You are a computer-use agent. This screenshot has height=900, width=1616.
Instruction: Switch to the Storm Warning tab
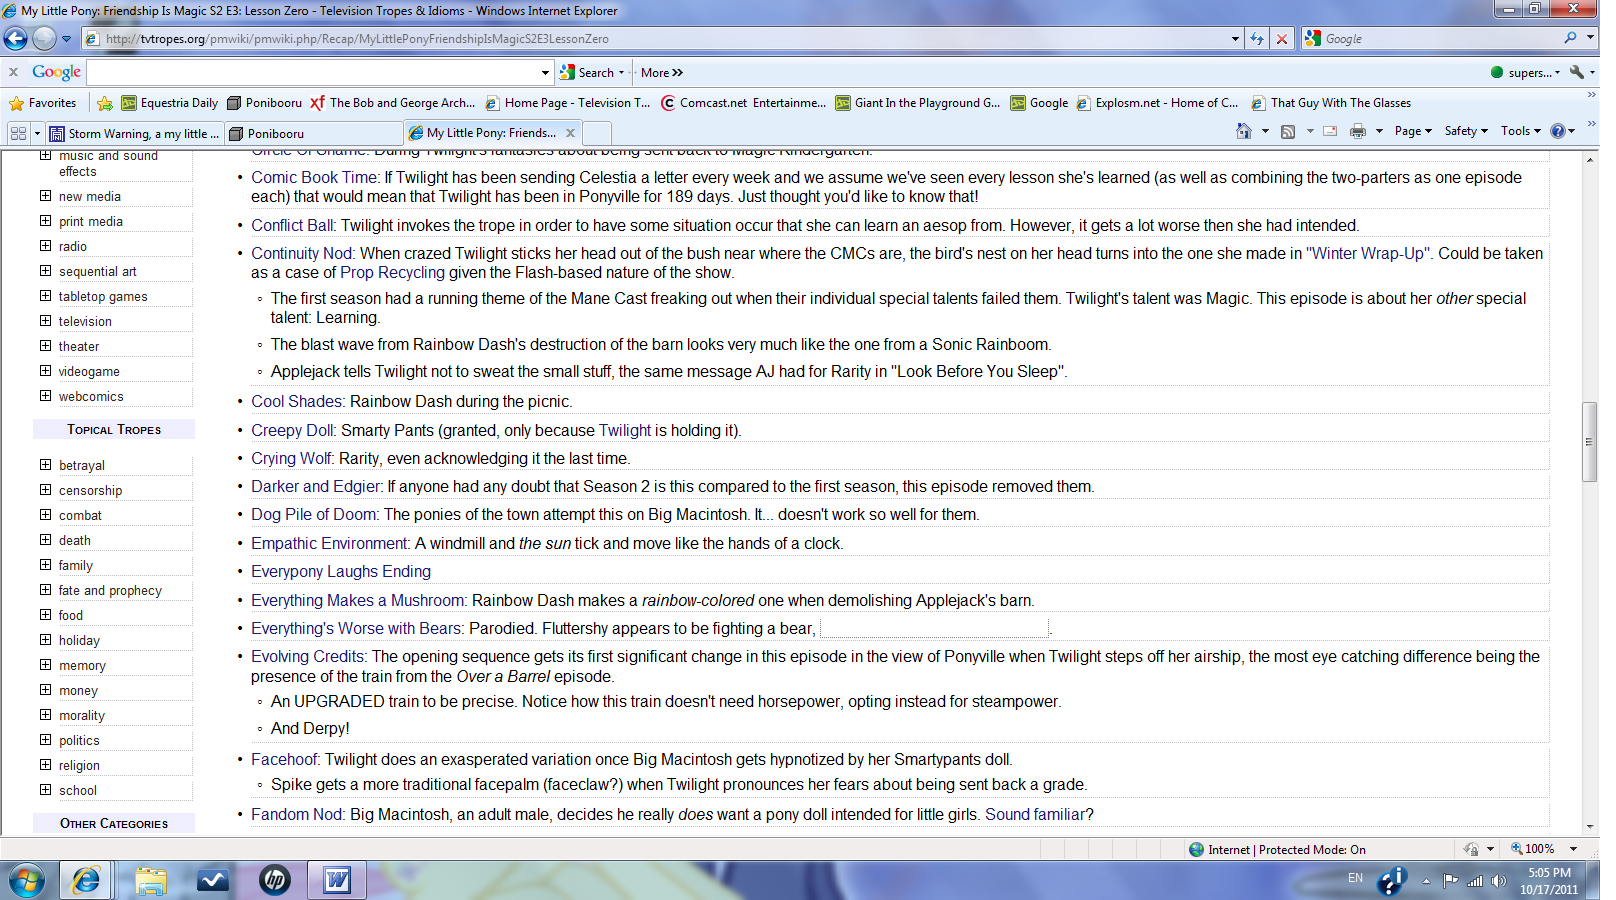click(x=133, y=133)
